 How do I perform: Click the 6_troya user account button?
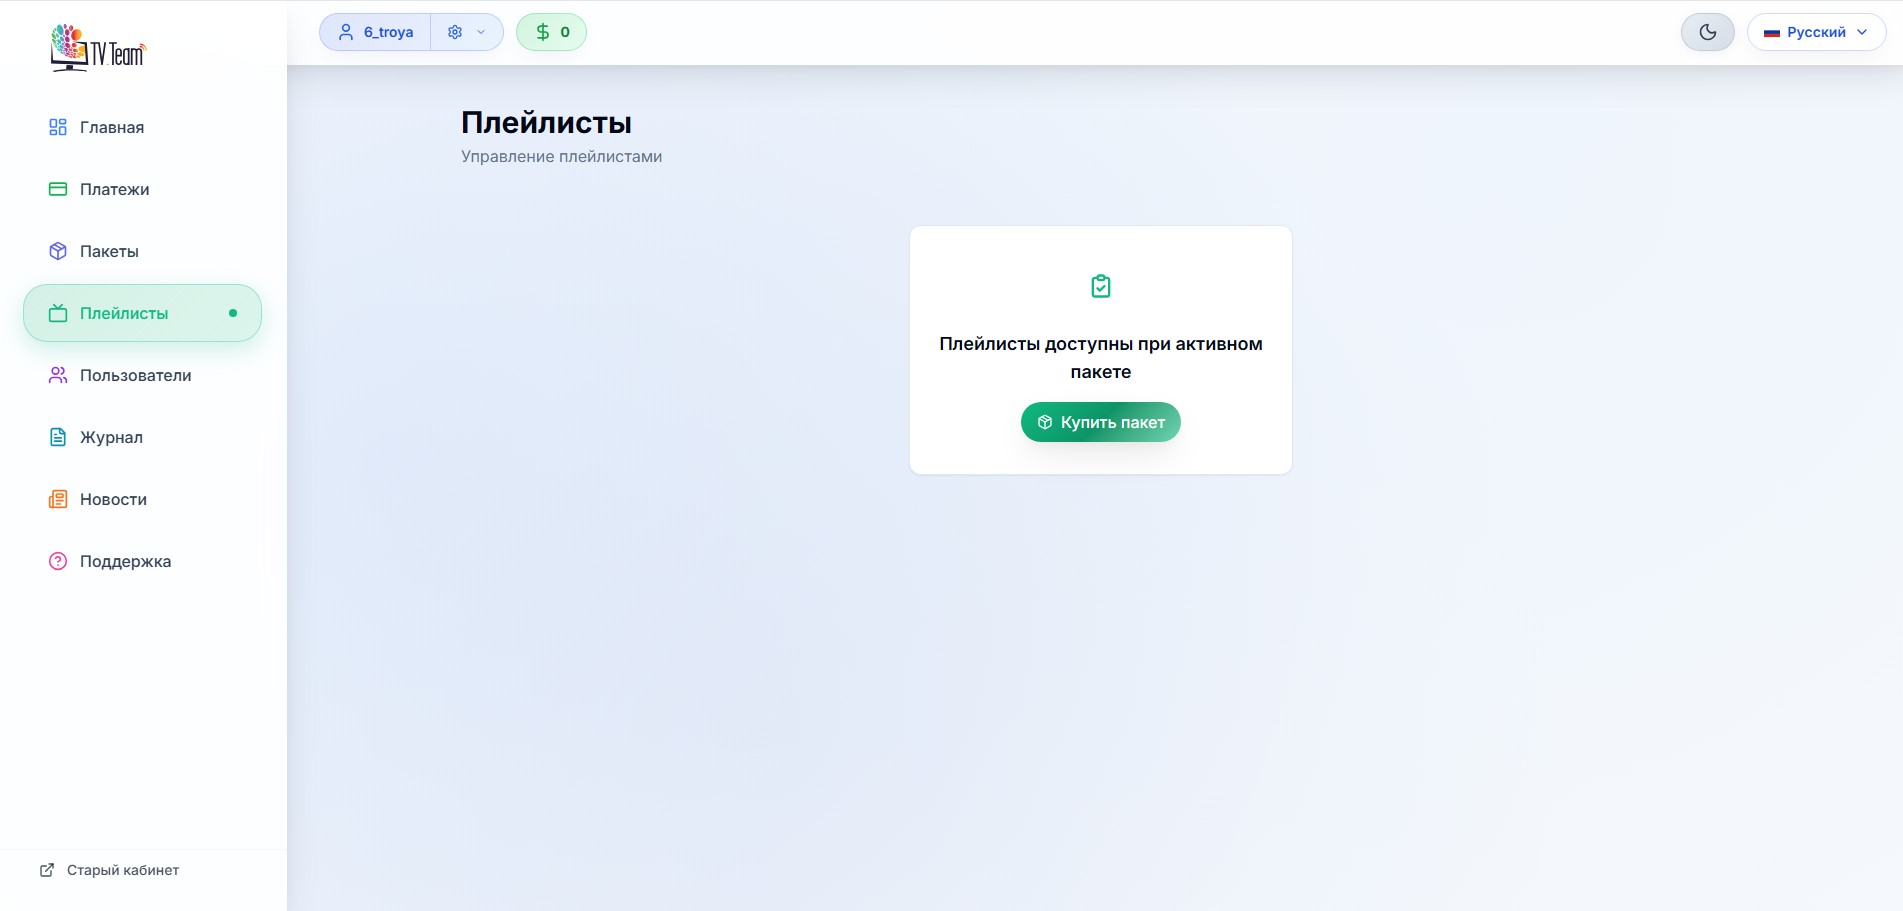coord(376,32)
